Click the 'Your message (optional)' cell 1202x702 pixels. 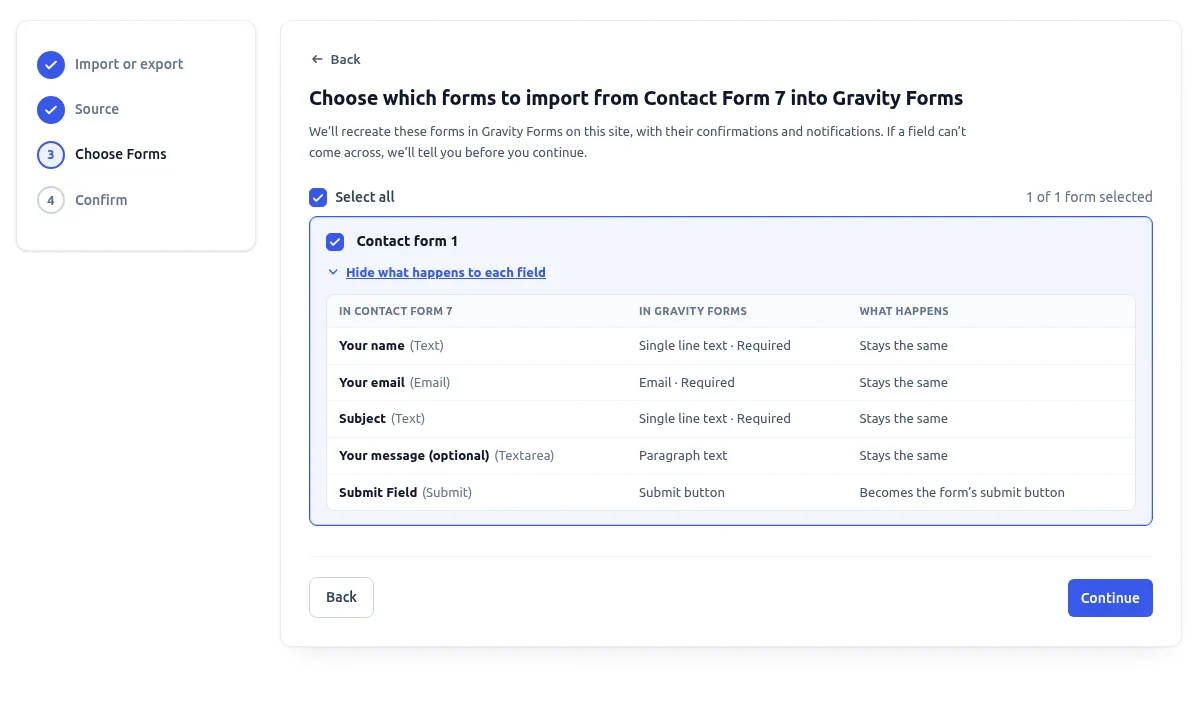pos(446,456)
